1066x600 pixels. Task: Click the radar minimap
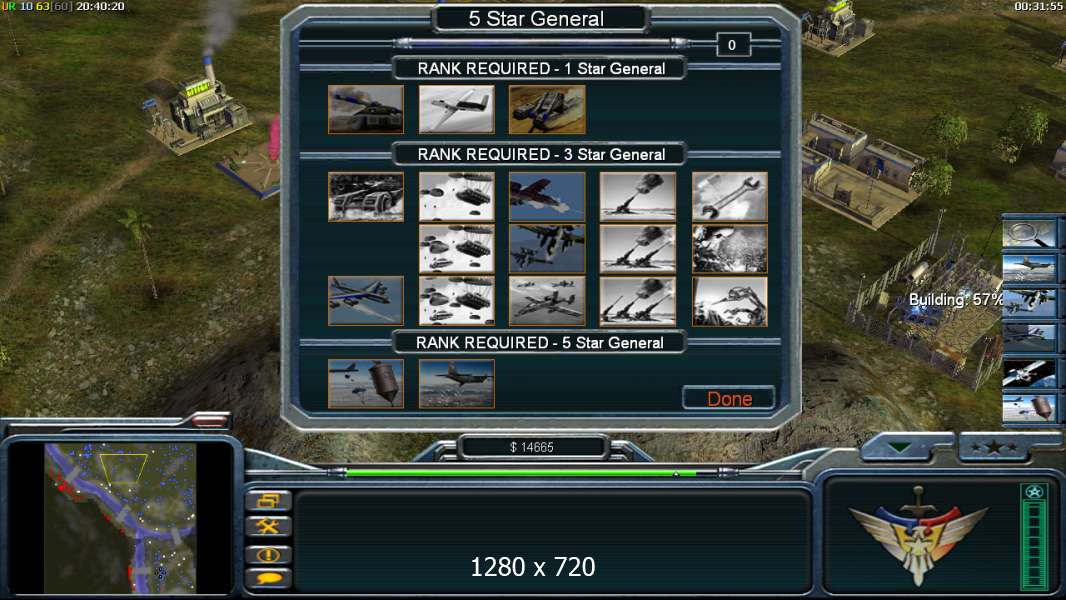120,518
